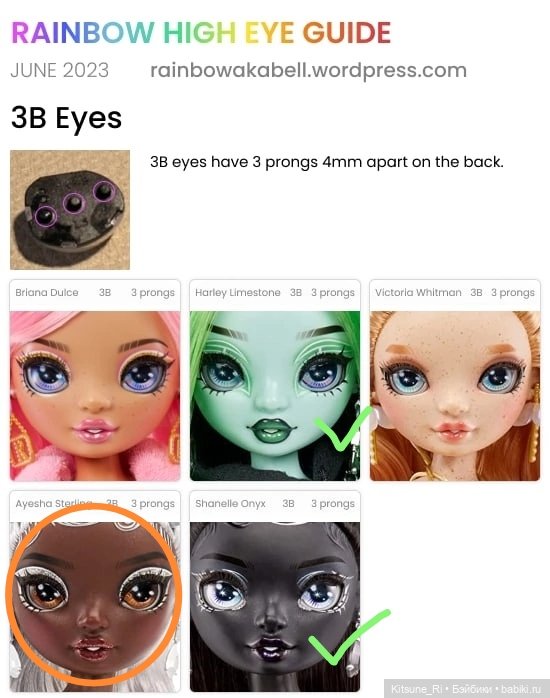
Task: Open the 3B eye prongs reference photo
Action: tap(70, 210)
